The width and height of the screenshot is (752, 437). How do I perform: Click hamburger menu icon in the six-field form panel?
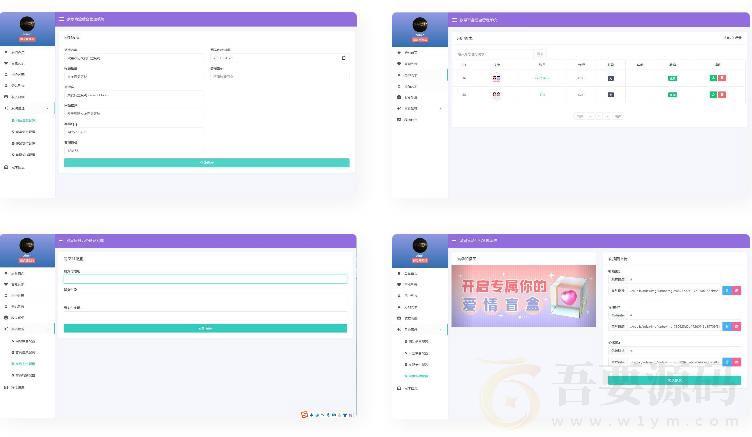(61, 19)
